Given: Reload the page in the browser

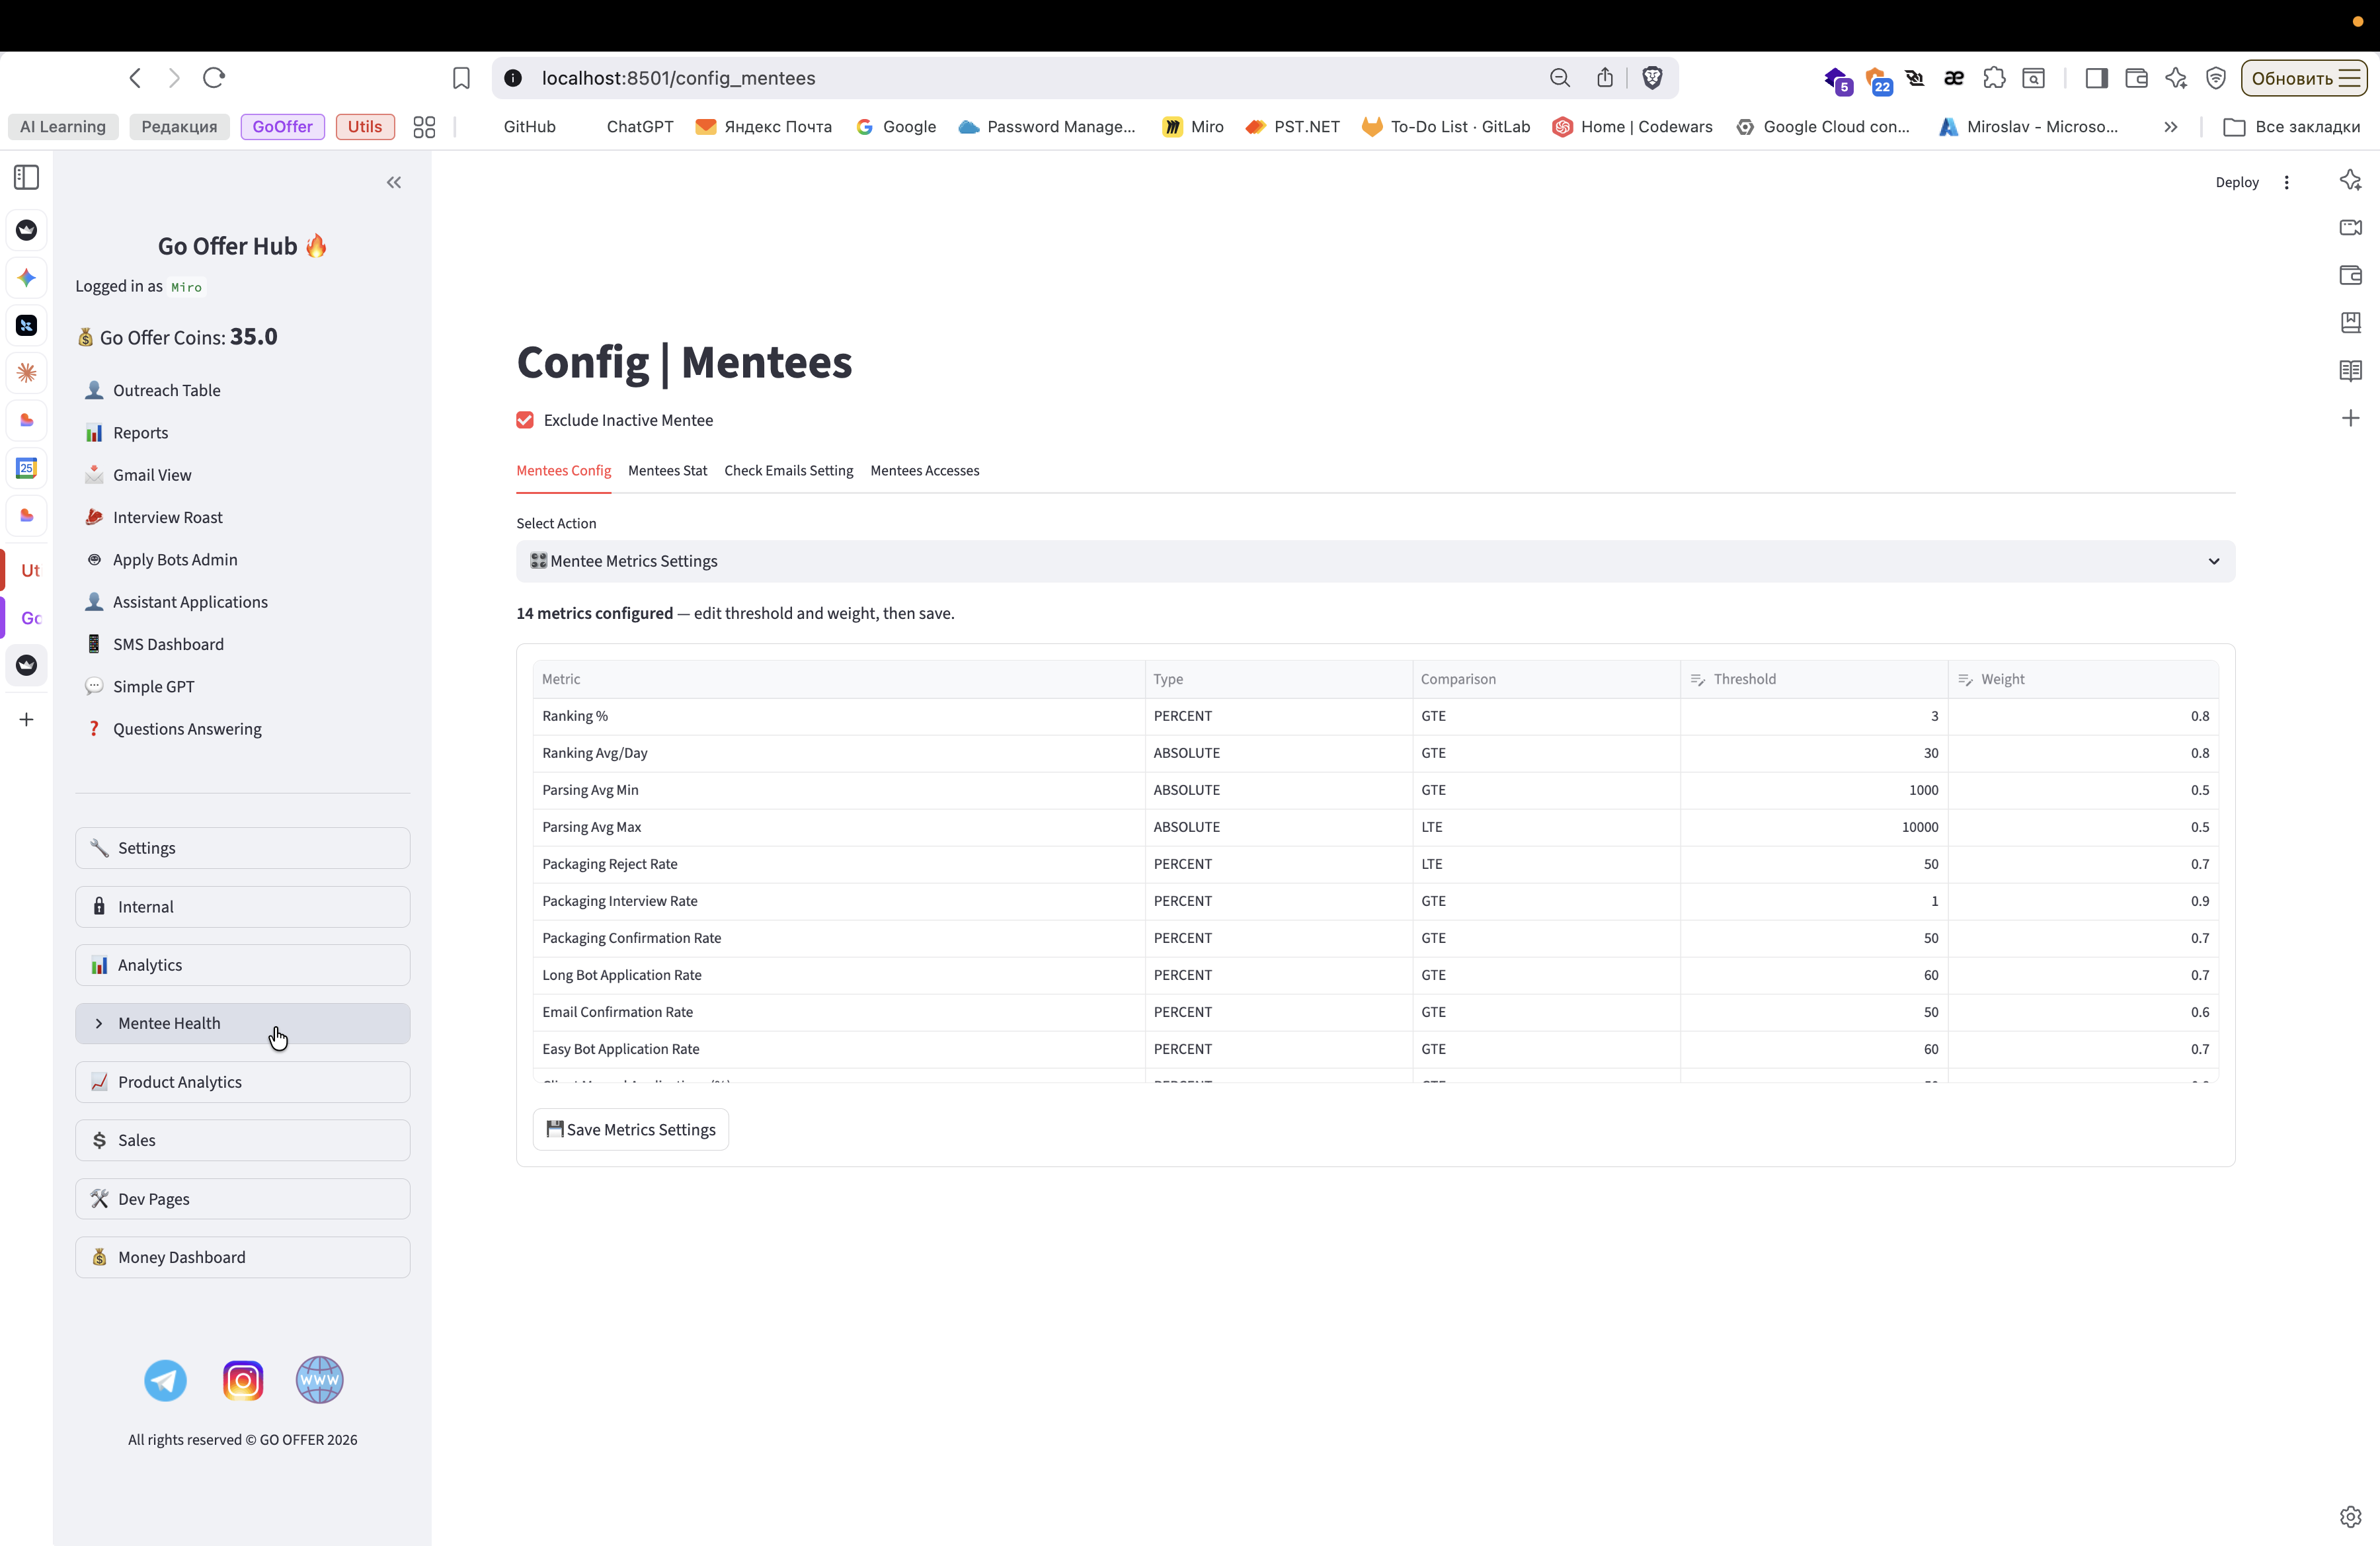Looking at the screenshot, I should 214,78.
